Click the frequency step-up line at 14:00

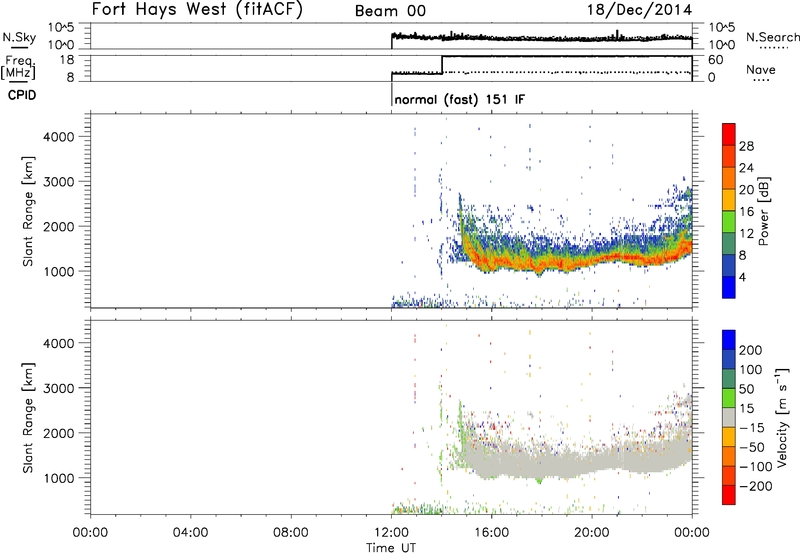(442, 65)
